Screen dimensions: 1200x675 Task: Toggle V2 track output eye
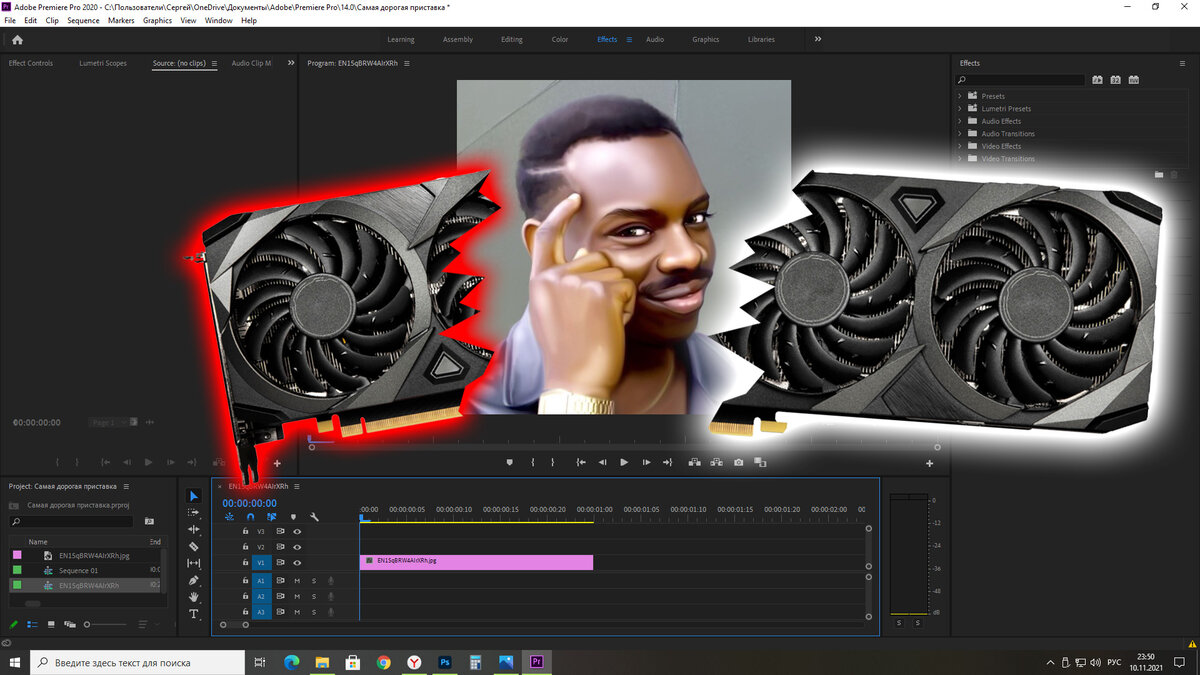coord(297,547)
